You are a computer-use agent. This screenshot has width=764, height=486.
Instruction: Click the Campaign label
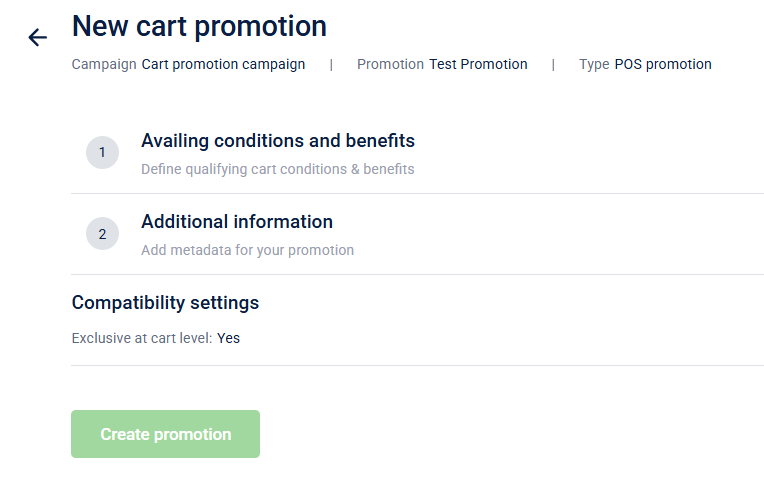pyautogui.click(x=104, y=64)
